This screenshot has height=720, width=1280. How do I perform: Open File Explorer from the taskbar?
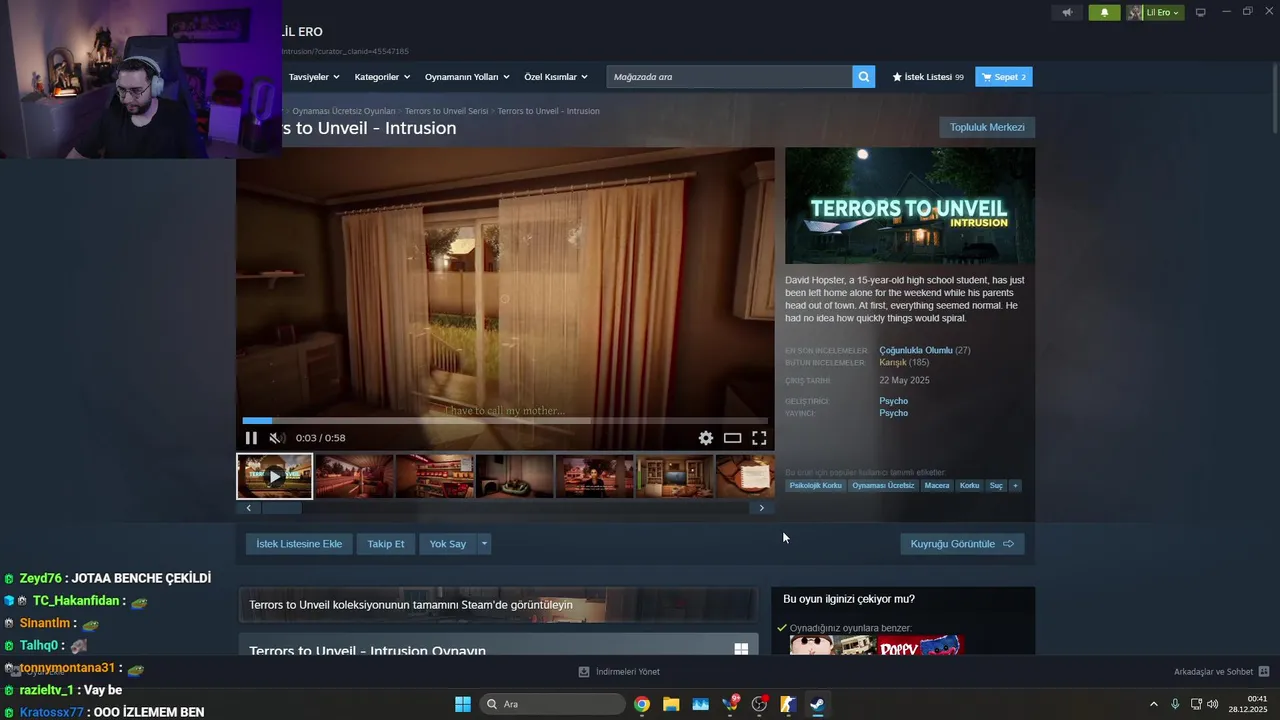(671, 704)
